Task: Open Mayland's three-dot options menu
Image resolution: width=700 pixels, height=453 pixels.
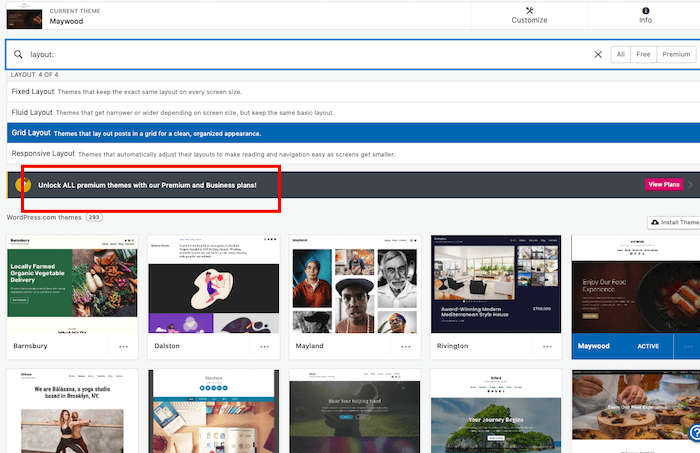Action: 406,346
